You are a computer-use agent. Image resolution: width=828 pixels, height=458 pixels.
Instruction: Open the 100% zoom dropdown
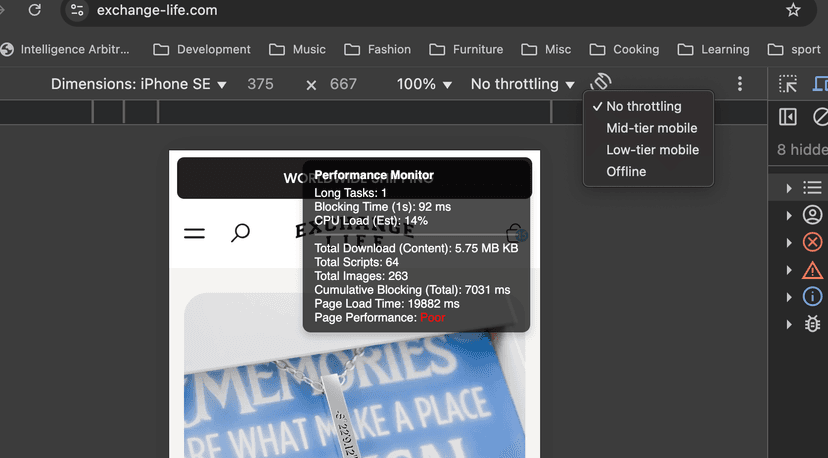[x=424, y=84]
